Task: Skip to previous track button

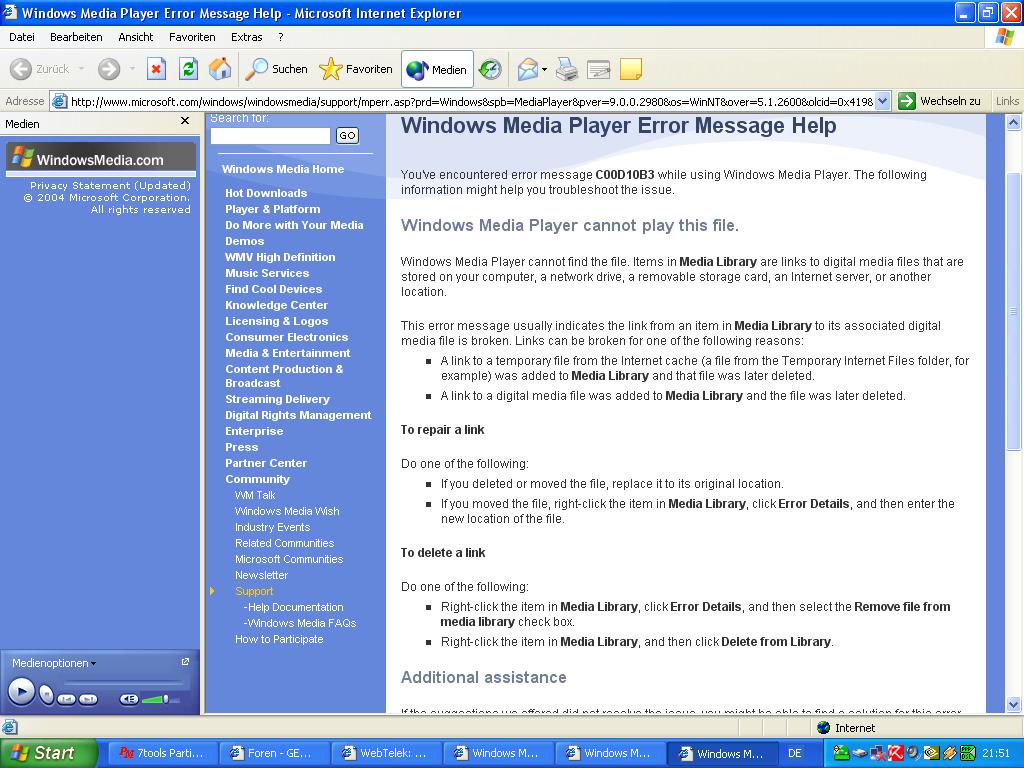Action: (67, 699)
